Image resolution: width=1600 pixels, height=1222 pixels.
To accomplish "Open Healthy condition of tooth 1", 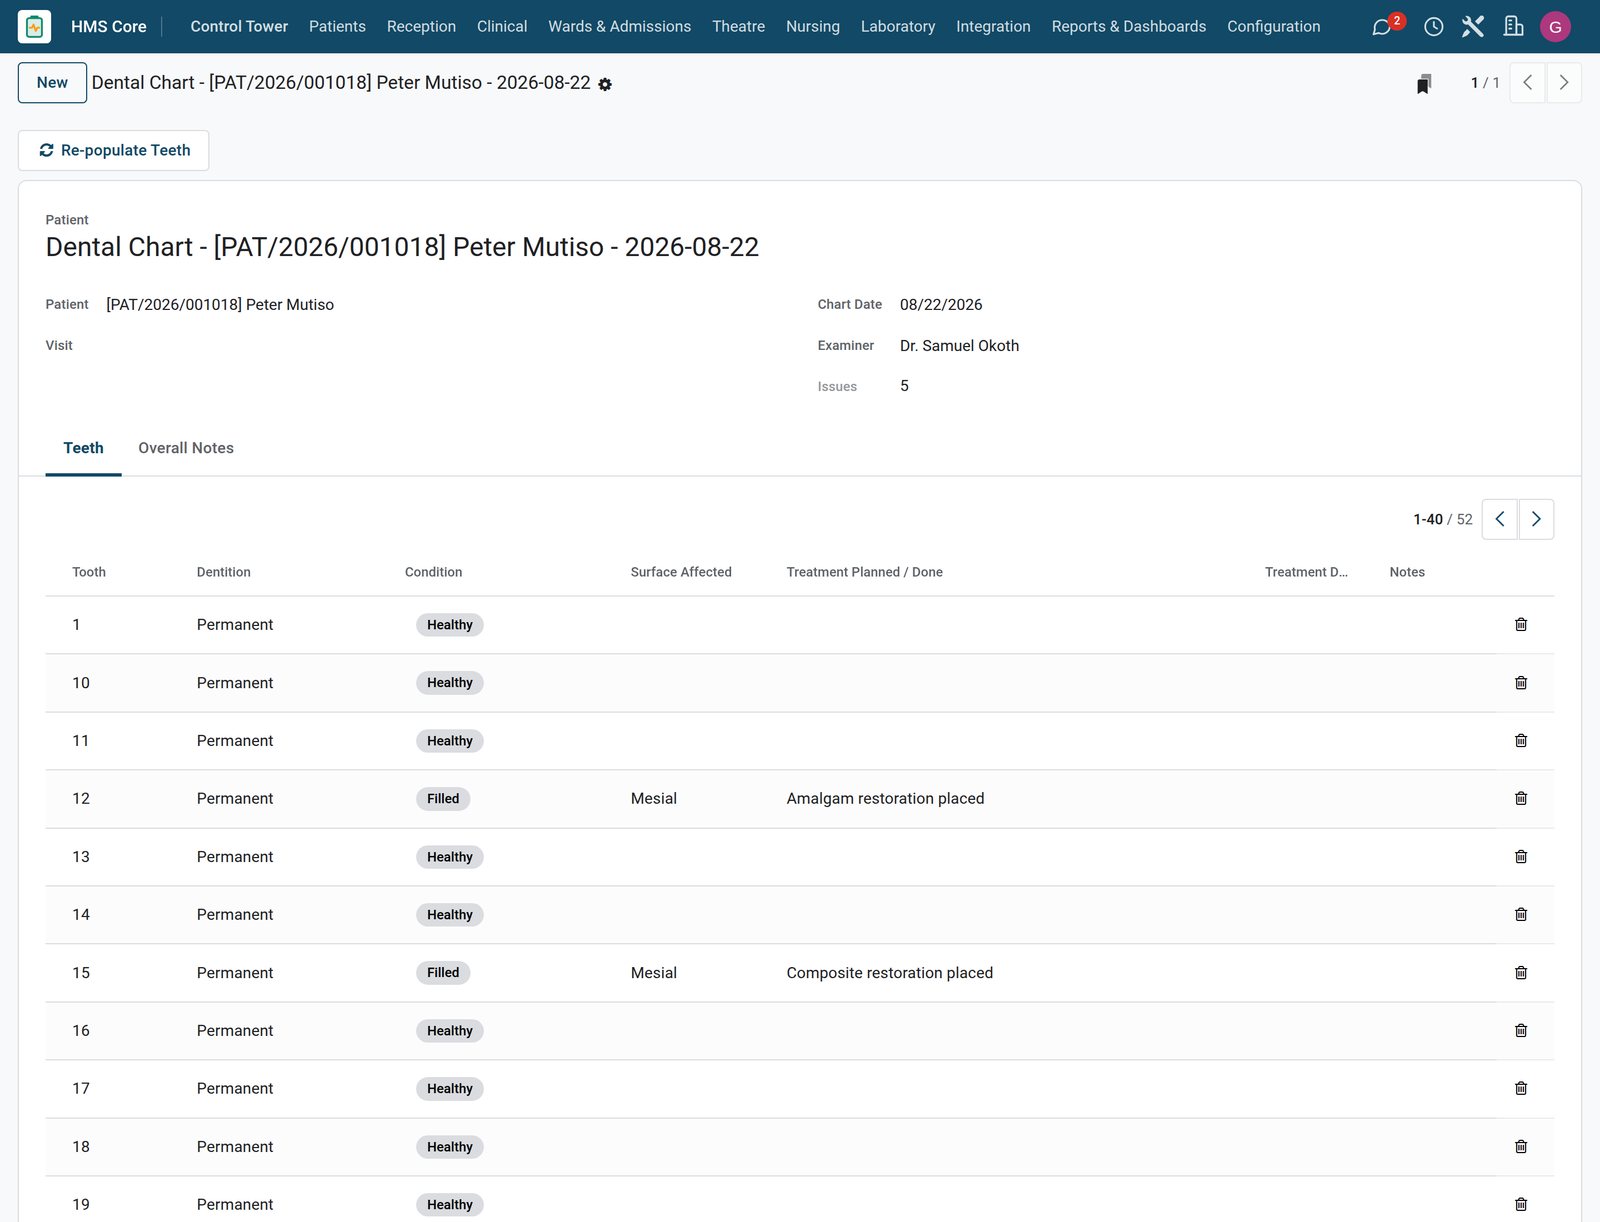I will click(450, 625).
